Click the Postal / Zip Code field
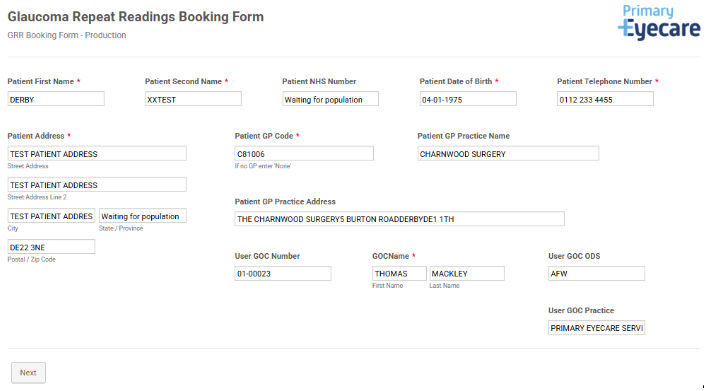 point(51,247)
